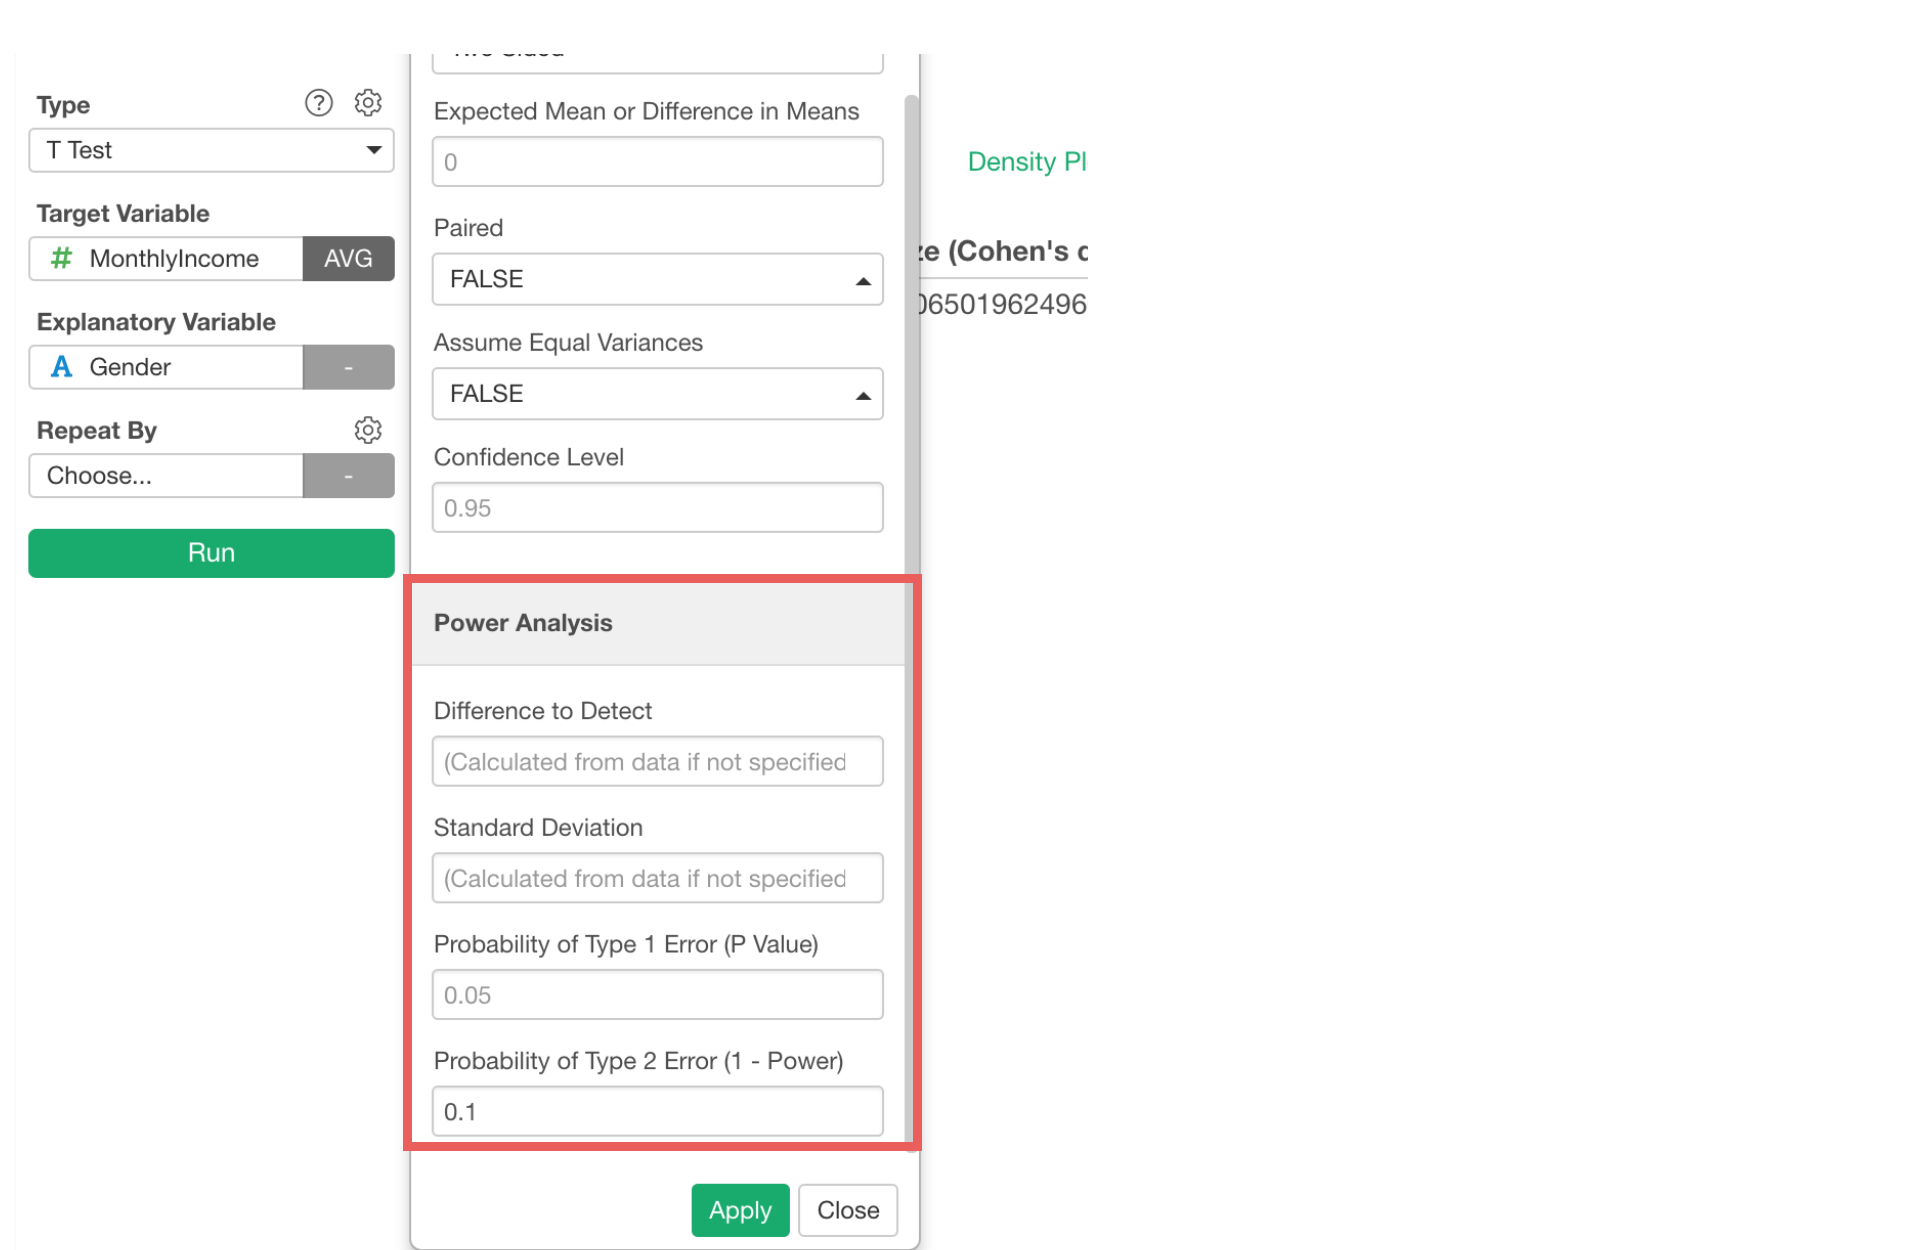
Task: Open the Repeat By Choose... selector
Action: 166,476
